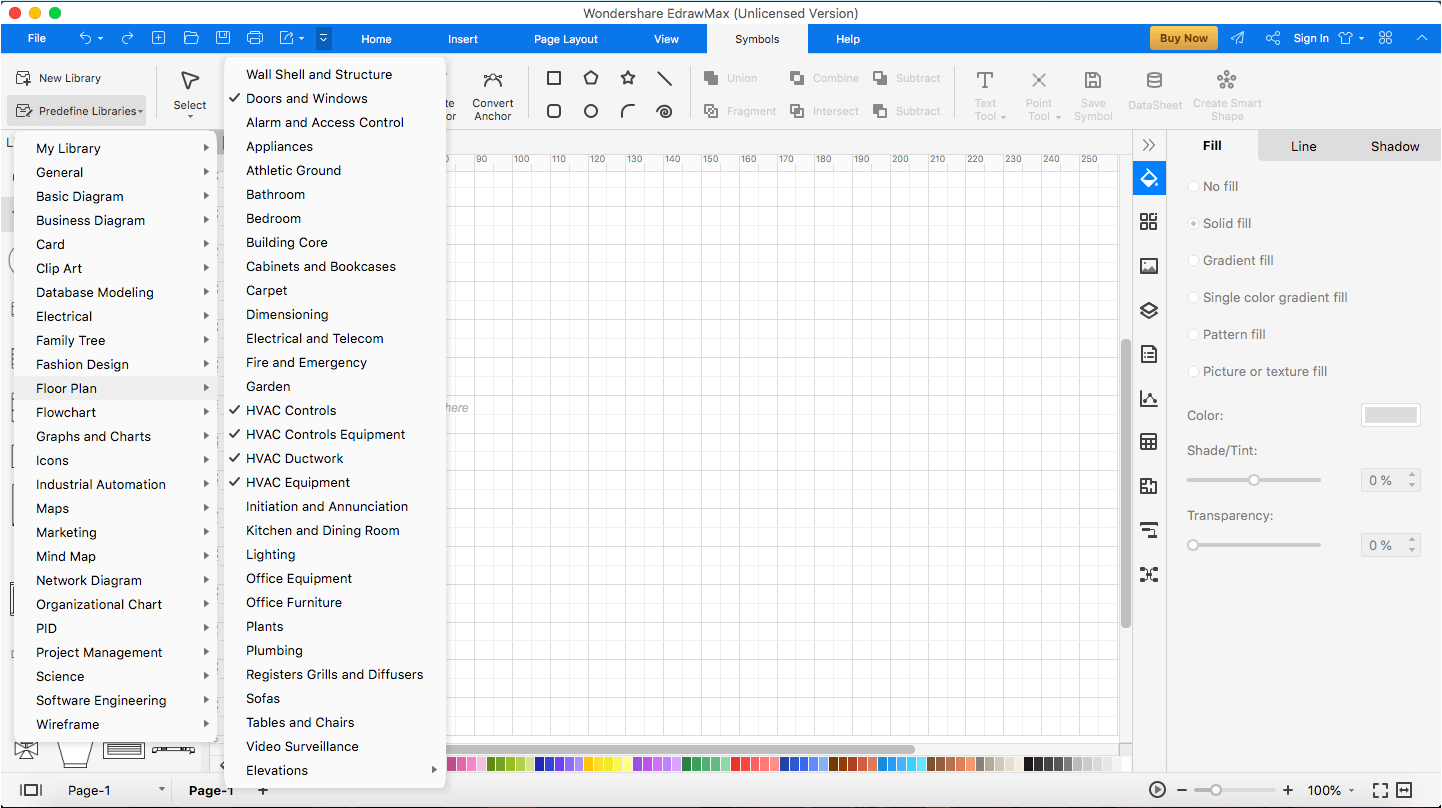Select the pentagon shape tool

(591, 78)
